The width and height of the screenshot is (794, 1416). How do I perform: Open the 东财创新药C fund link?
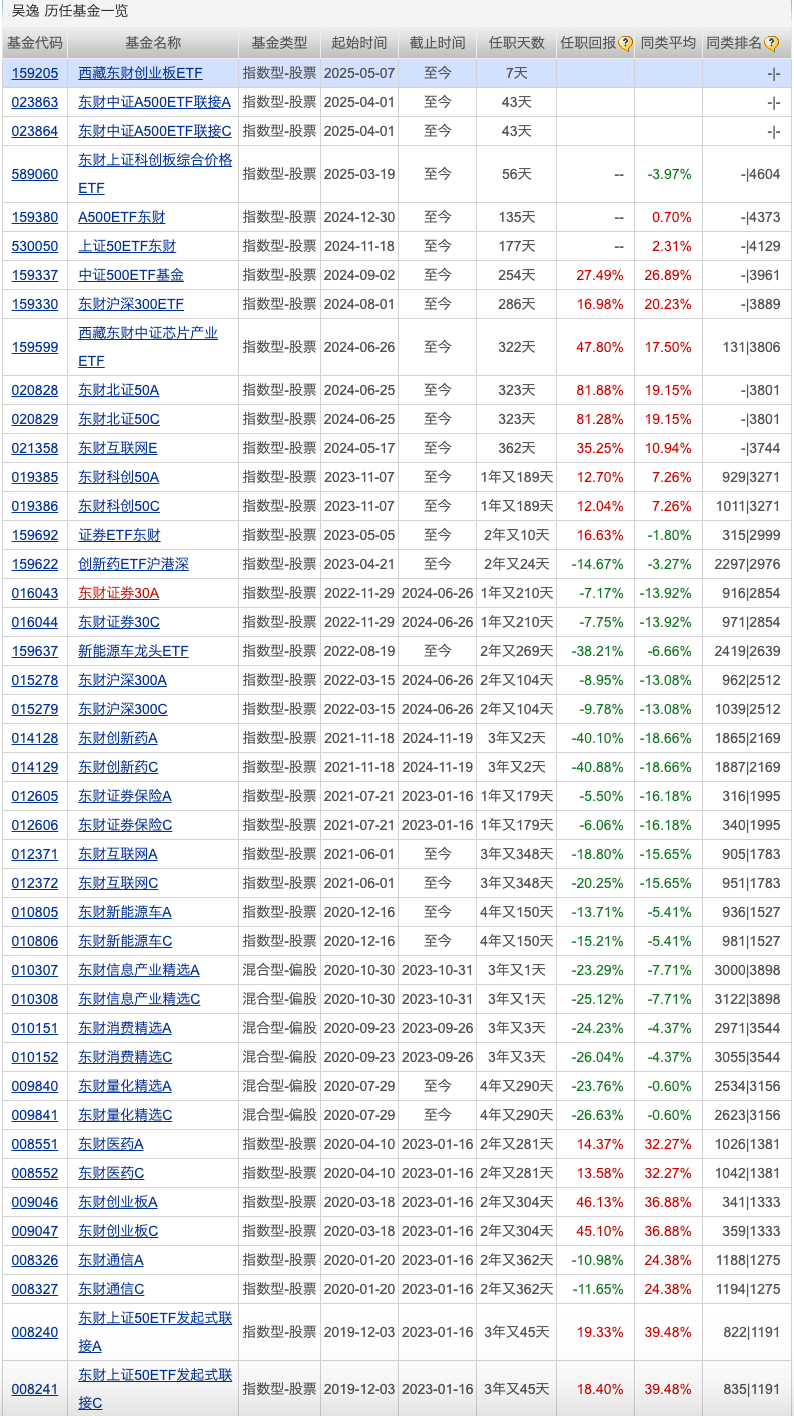(x=118, y=767)
